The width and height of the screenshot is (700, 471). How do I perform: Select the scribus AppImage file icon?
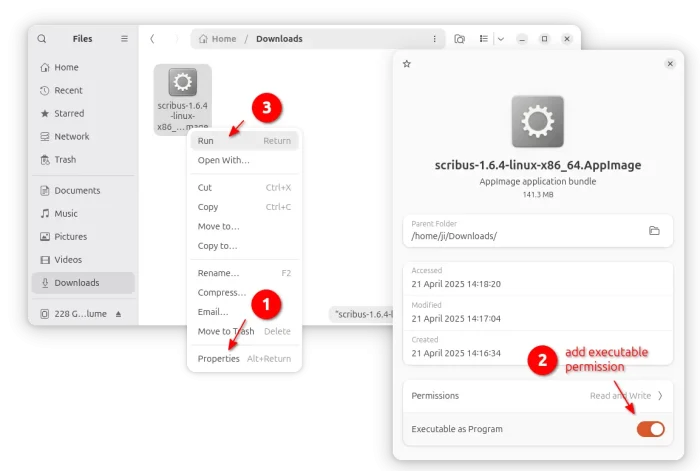(183, 82)
